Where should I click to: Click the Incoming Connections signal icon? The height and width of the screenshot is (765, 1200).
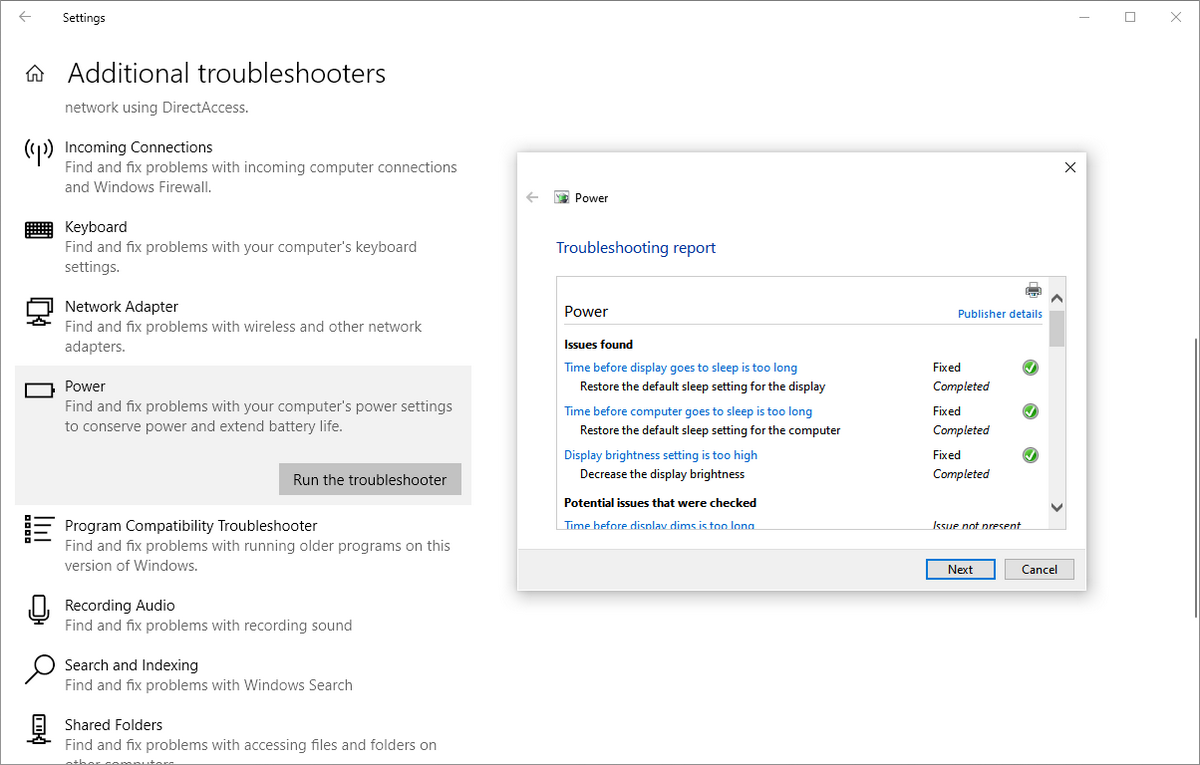point(38,150)
